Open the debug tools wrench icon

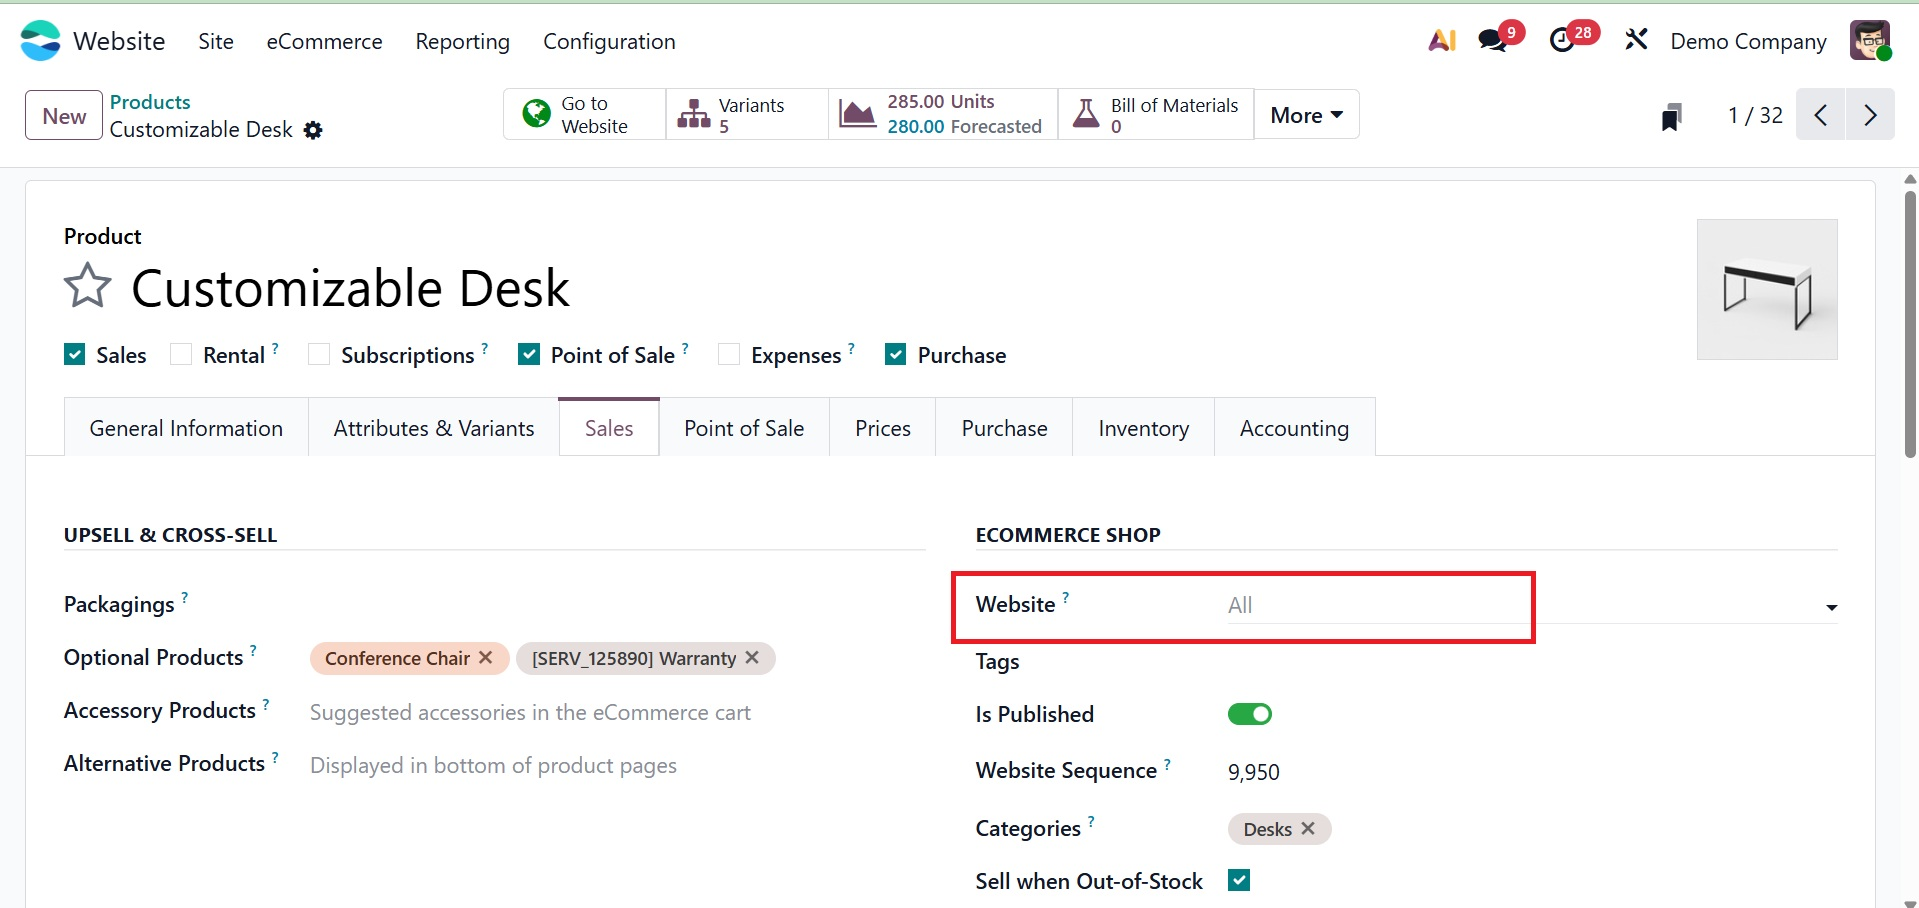coord(1636,40)
